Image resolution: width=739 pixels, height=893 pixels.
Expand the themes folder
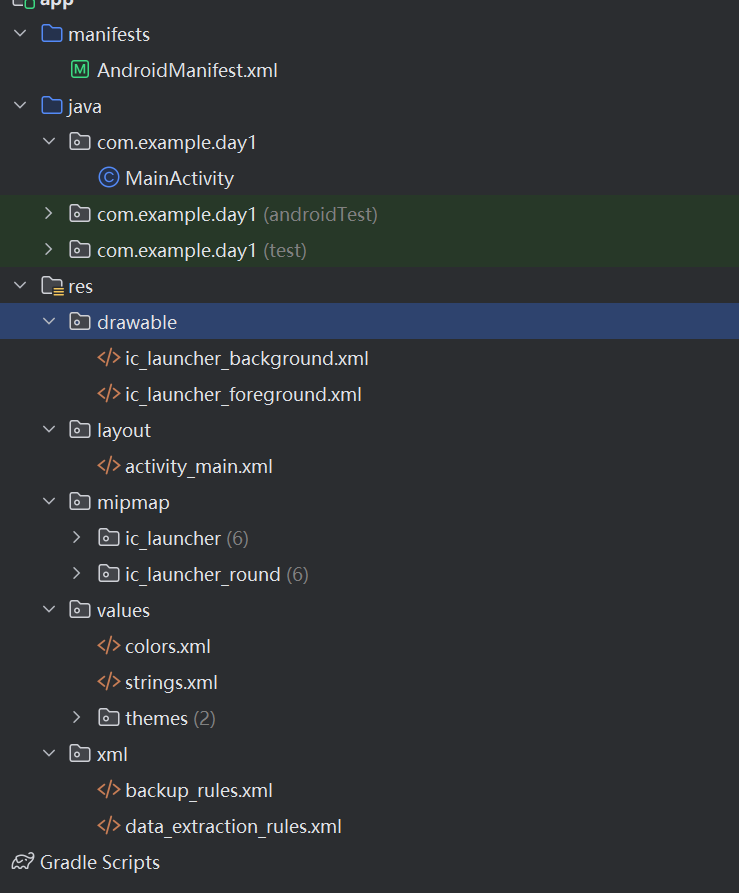(x=77, y=718)
